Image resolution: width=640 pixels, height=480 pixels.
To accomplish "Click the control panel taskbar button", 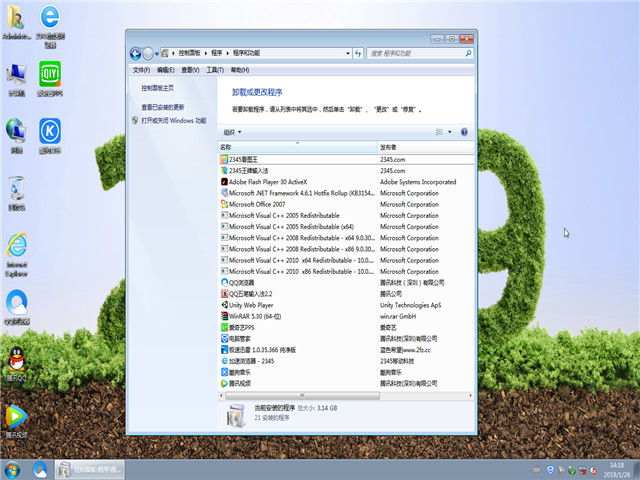I will (x=90, y=470).
